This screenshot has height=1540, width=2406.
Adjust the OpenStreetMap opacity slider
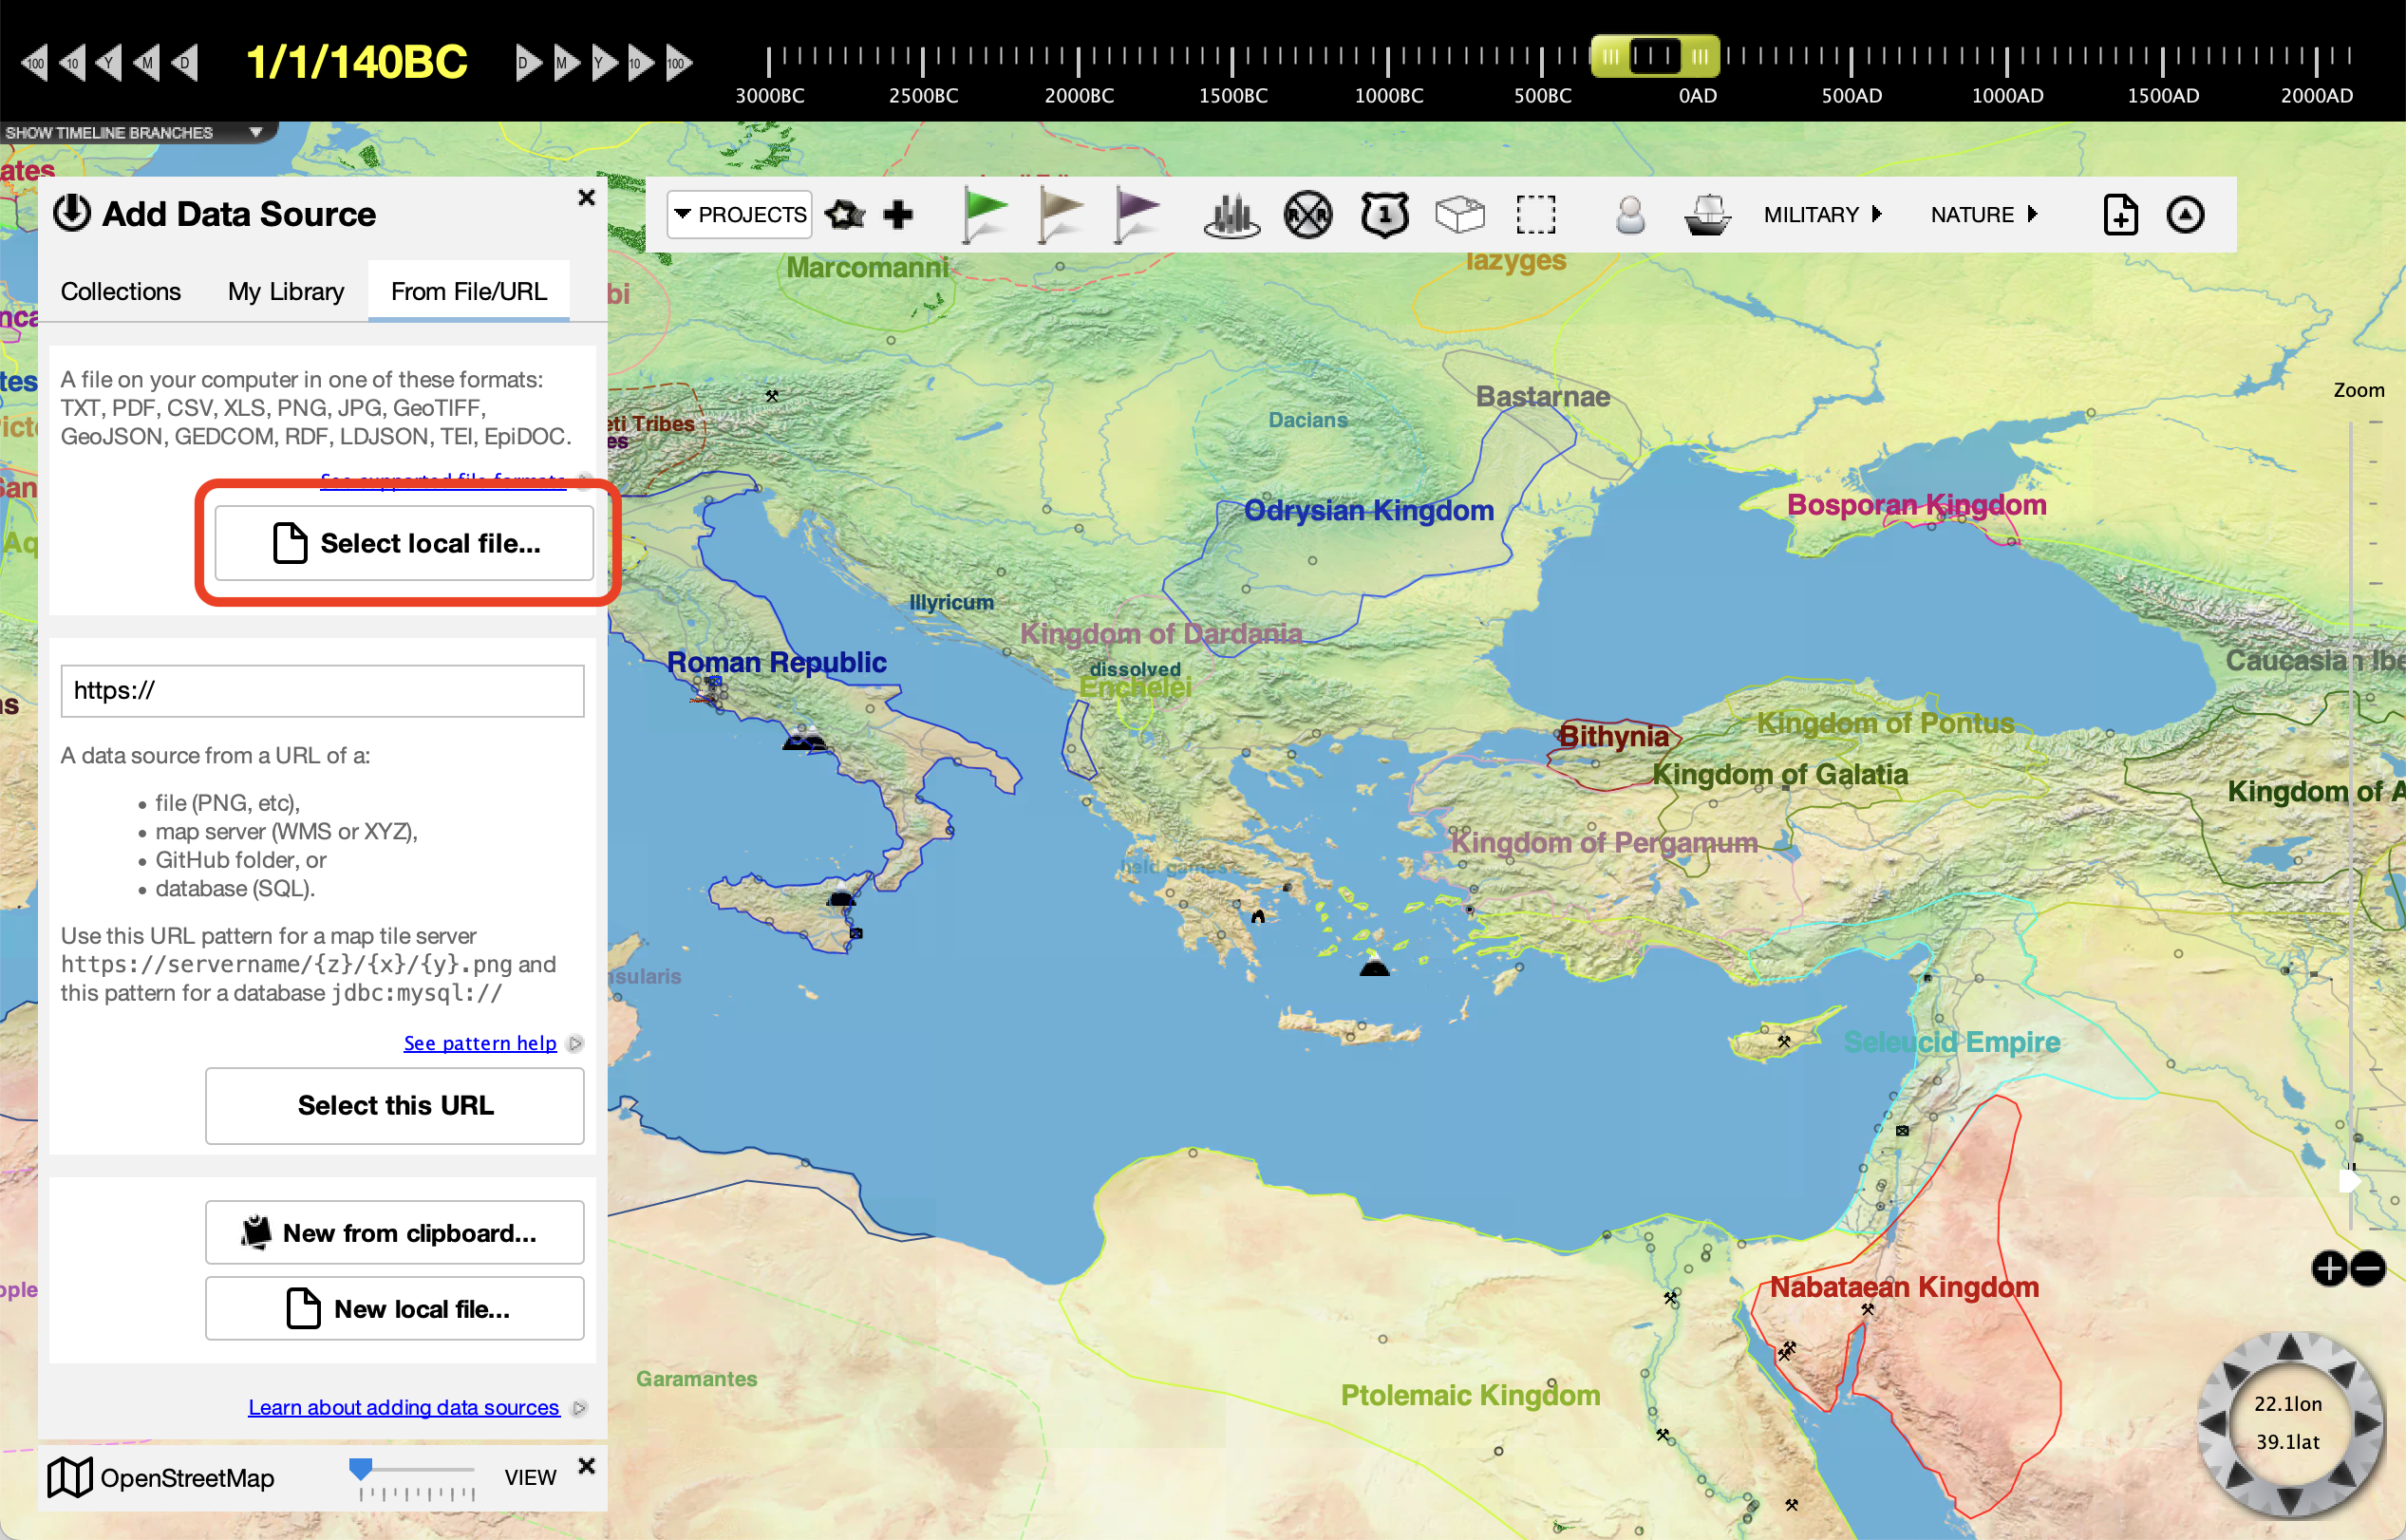pyautogui.click(x=361, y=1469)
